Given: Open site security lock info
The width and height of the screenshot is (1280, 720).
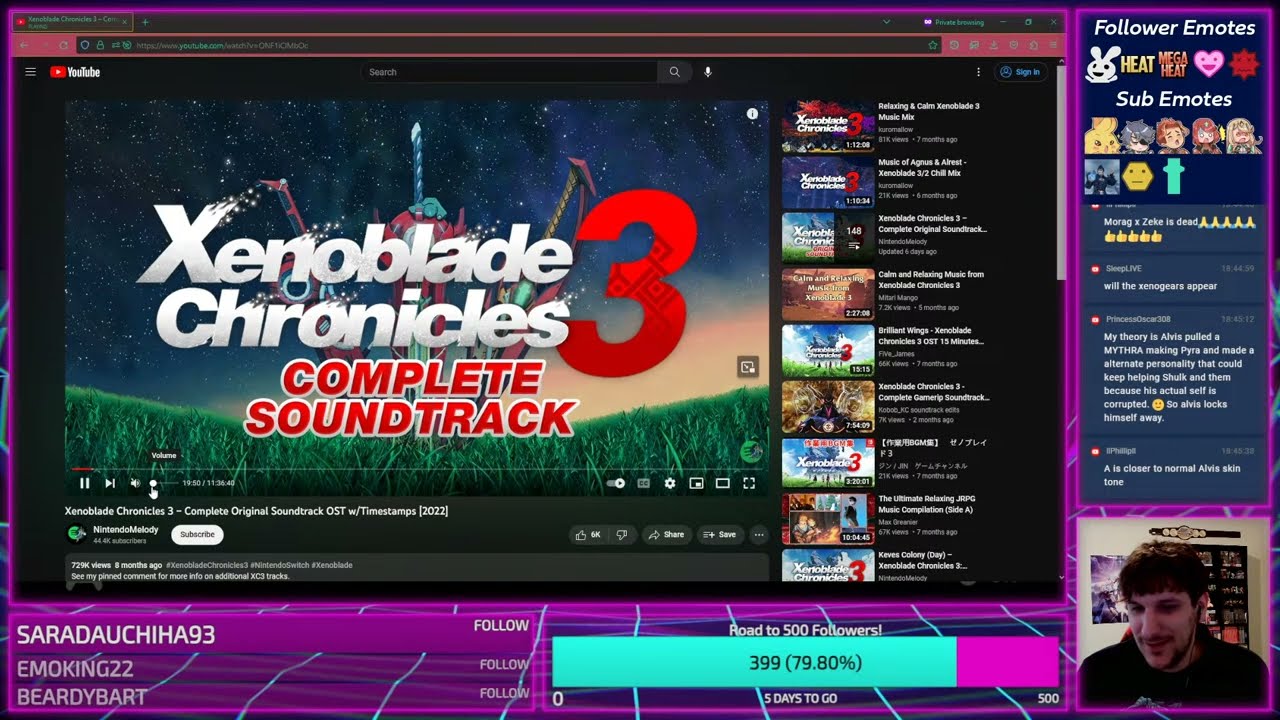Looking at the screenshot, I should (100, 45).
